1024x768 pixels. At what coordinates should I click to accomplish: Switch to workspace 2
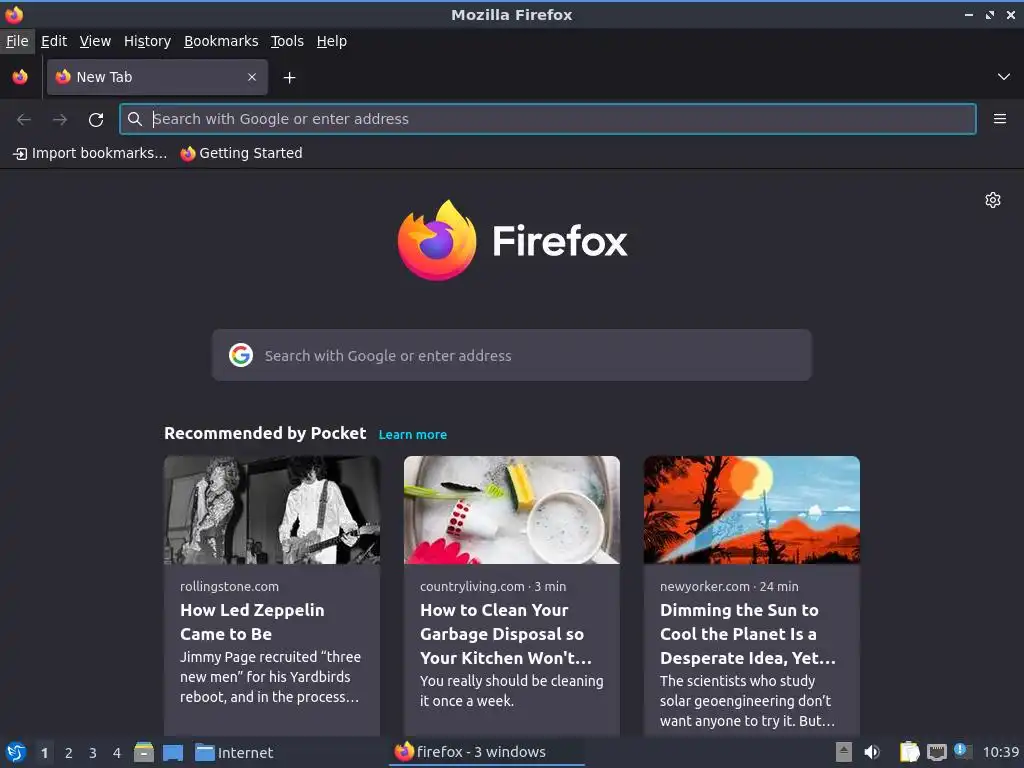(69, 753)
